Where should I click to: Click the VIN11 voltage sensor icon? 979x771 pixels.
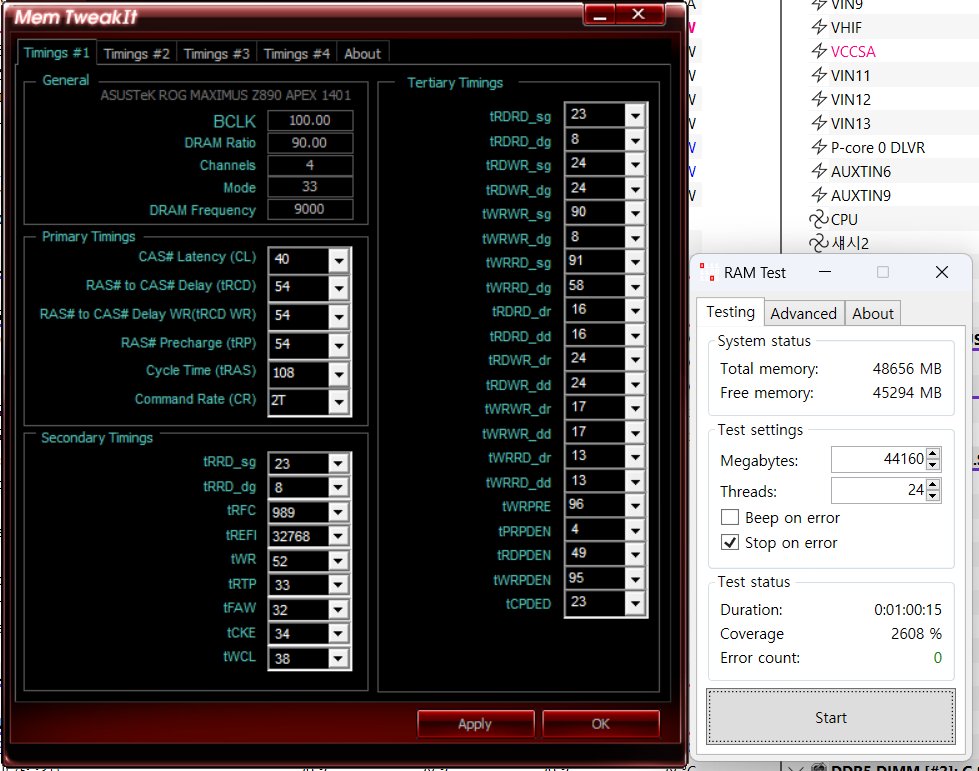819,75
